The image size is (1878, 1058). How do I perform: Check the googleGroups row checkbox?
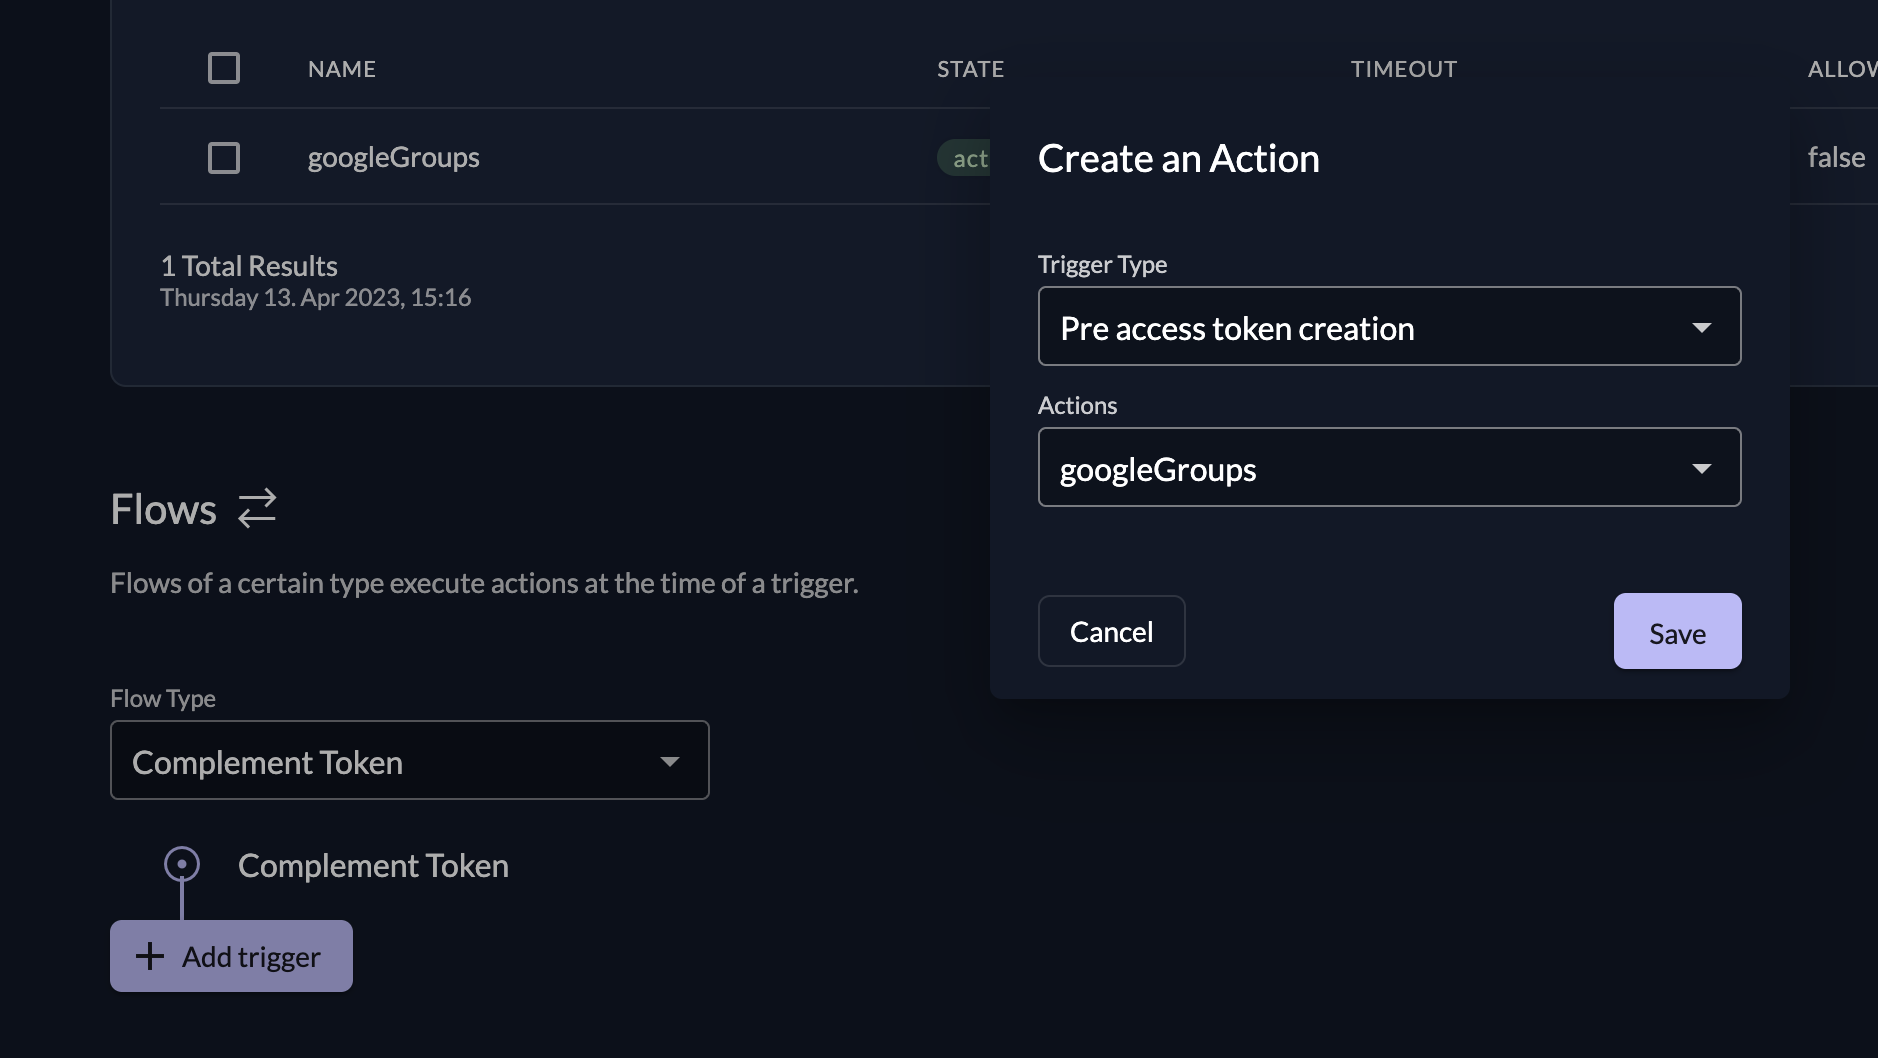[224, 158]
